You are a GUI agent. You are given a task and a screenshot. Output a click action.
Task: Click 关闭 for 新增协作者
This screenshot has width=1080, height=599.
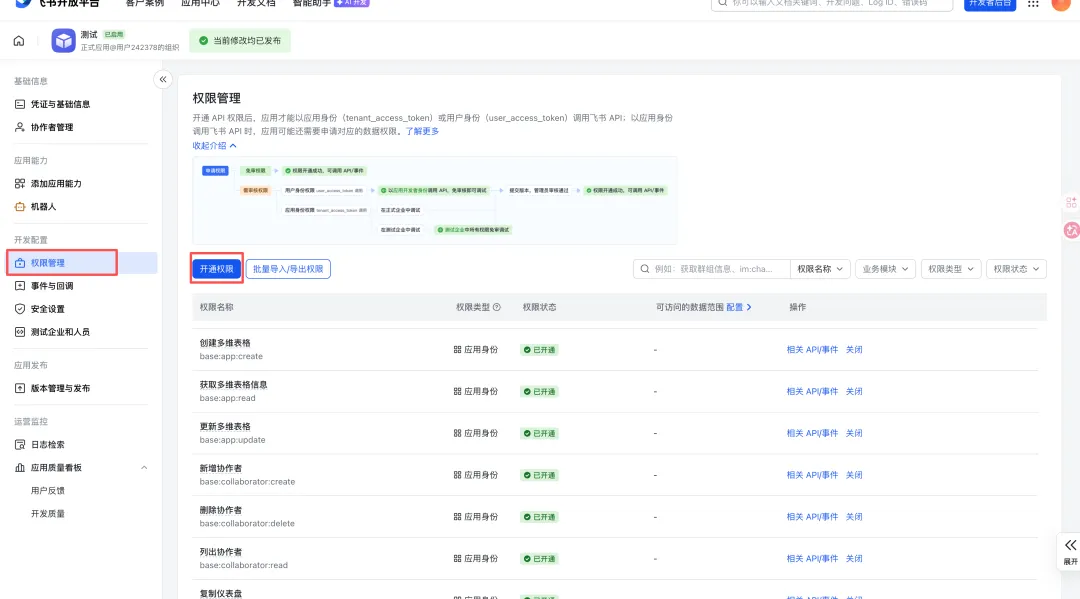pyautogui.click(x=854, y=475)
